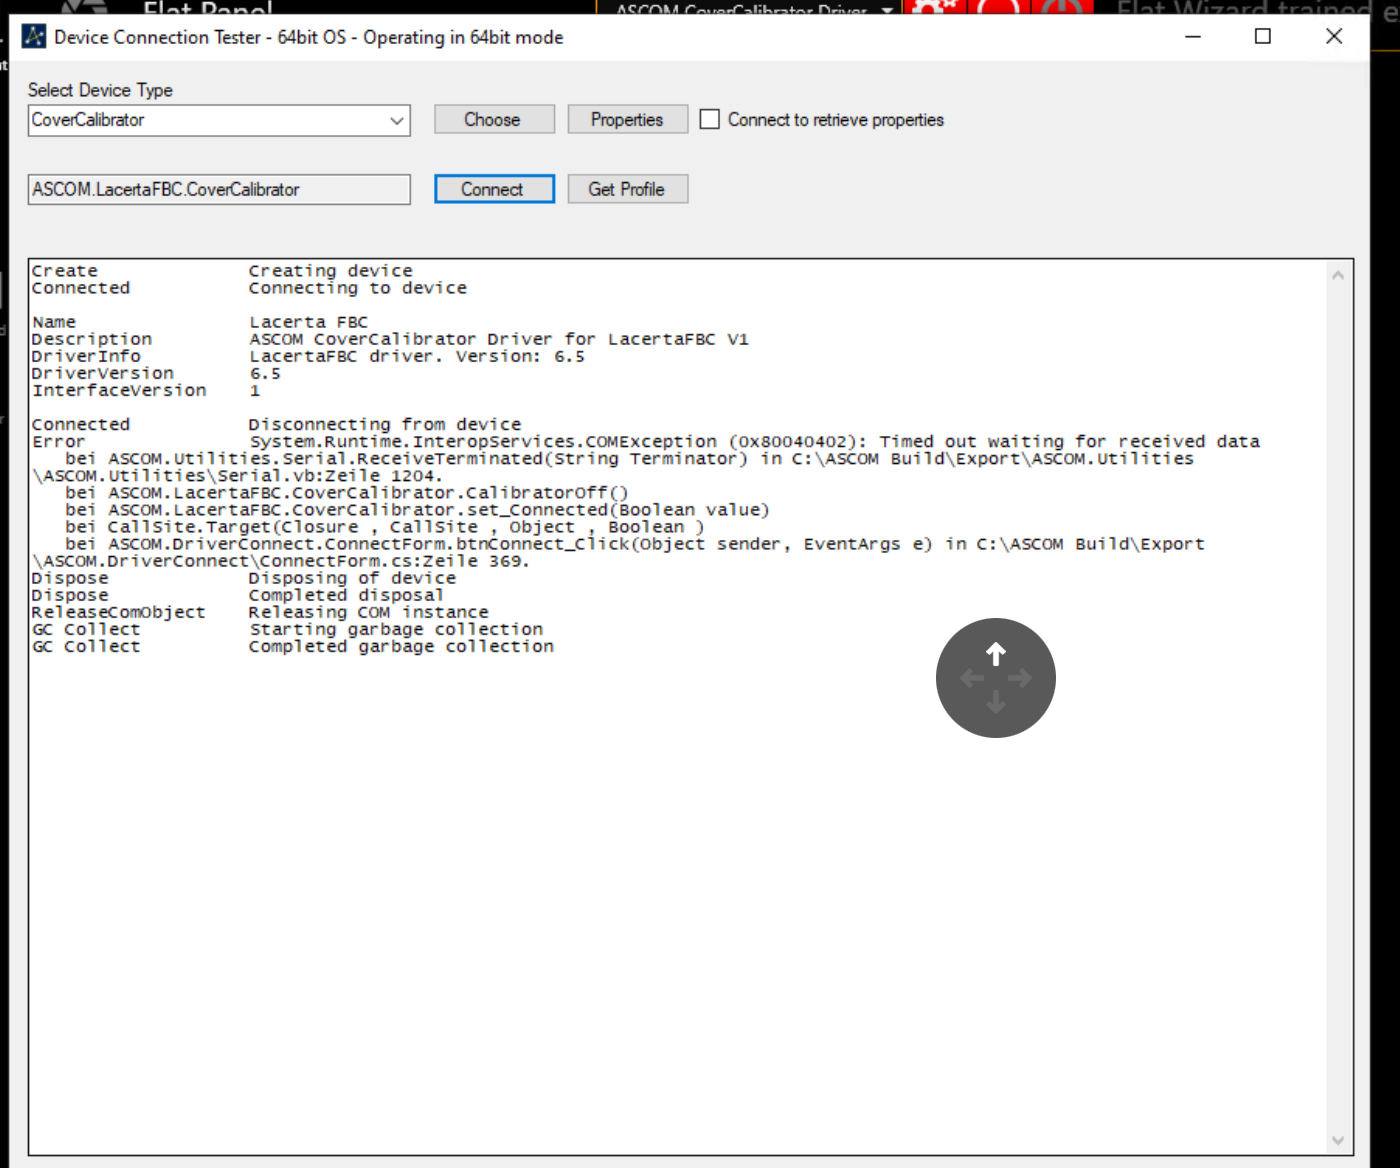Click the 'Lacerta FBC' name value
1400x1168 pixels.
[x=308, y=322]
